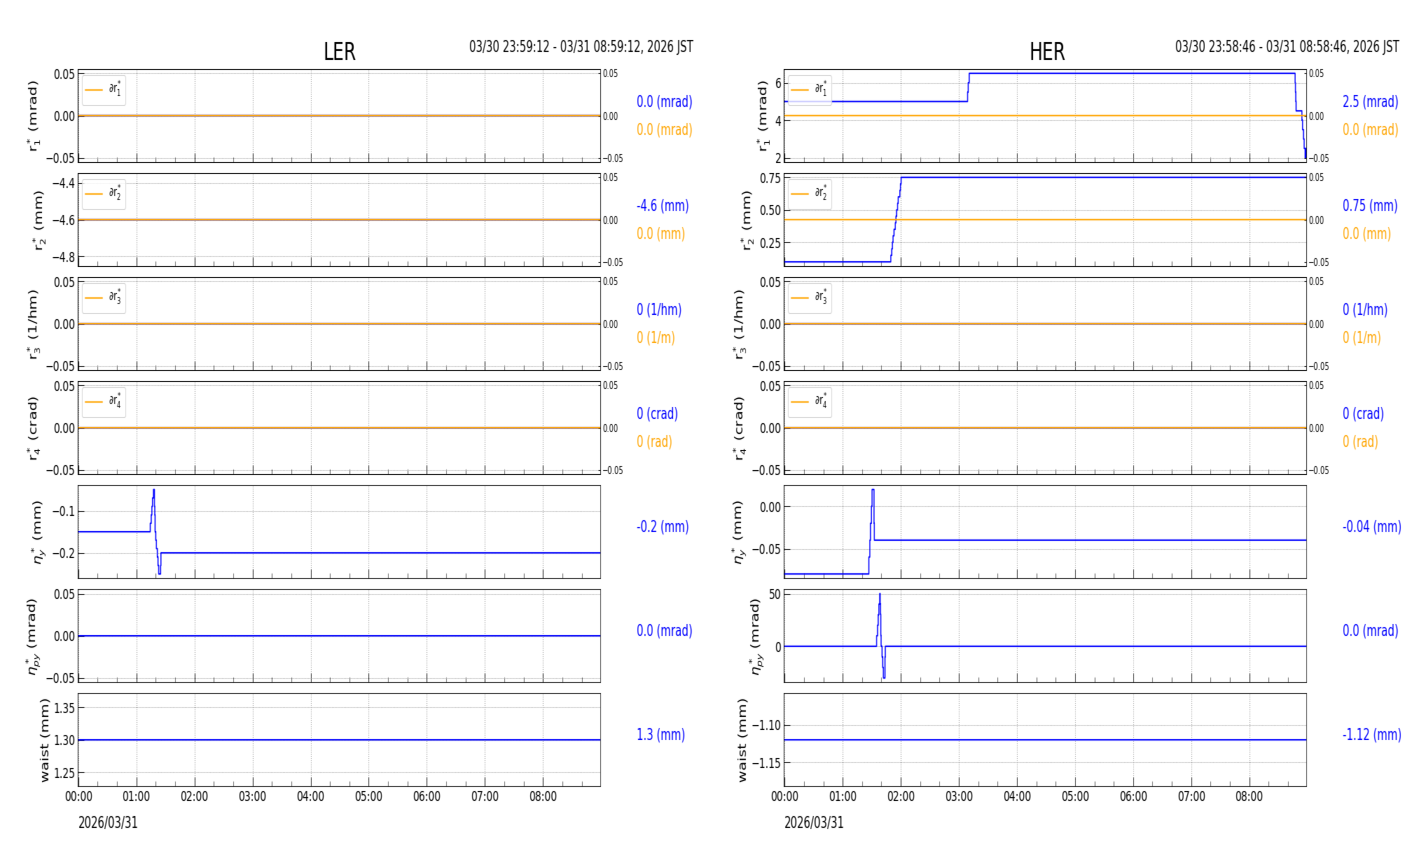The width and height of the screenshot is (1412, 864).
Task: Click the "2.5 (mrad)" readout
Action: click(x=1370, y=102)
